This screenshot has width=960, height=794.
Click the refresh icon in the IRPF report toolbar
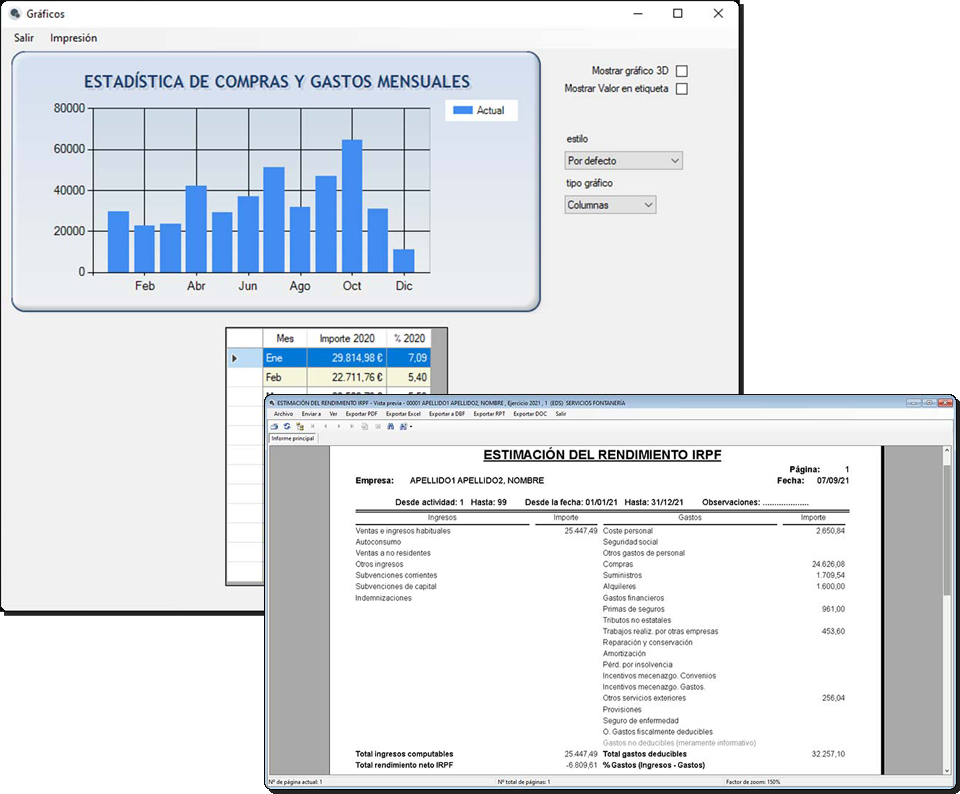click(287, 426)
